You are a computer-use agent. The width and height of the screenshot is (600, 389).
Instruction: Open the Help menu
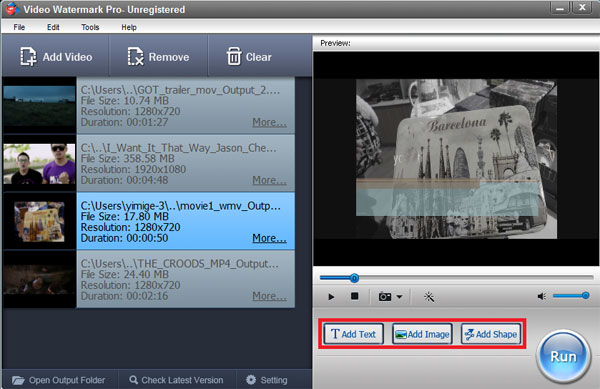point(129,27)
